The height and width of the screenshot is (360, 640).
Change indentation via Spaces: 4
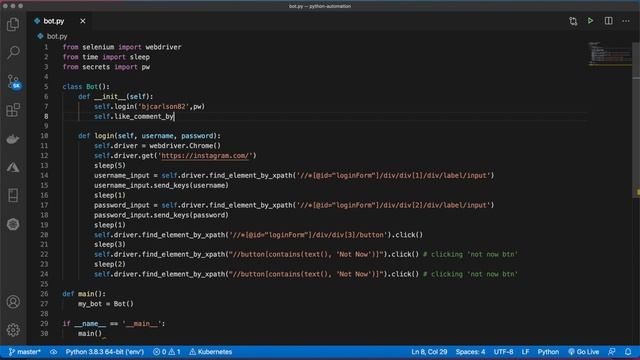tap(470, 352)
